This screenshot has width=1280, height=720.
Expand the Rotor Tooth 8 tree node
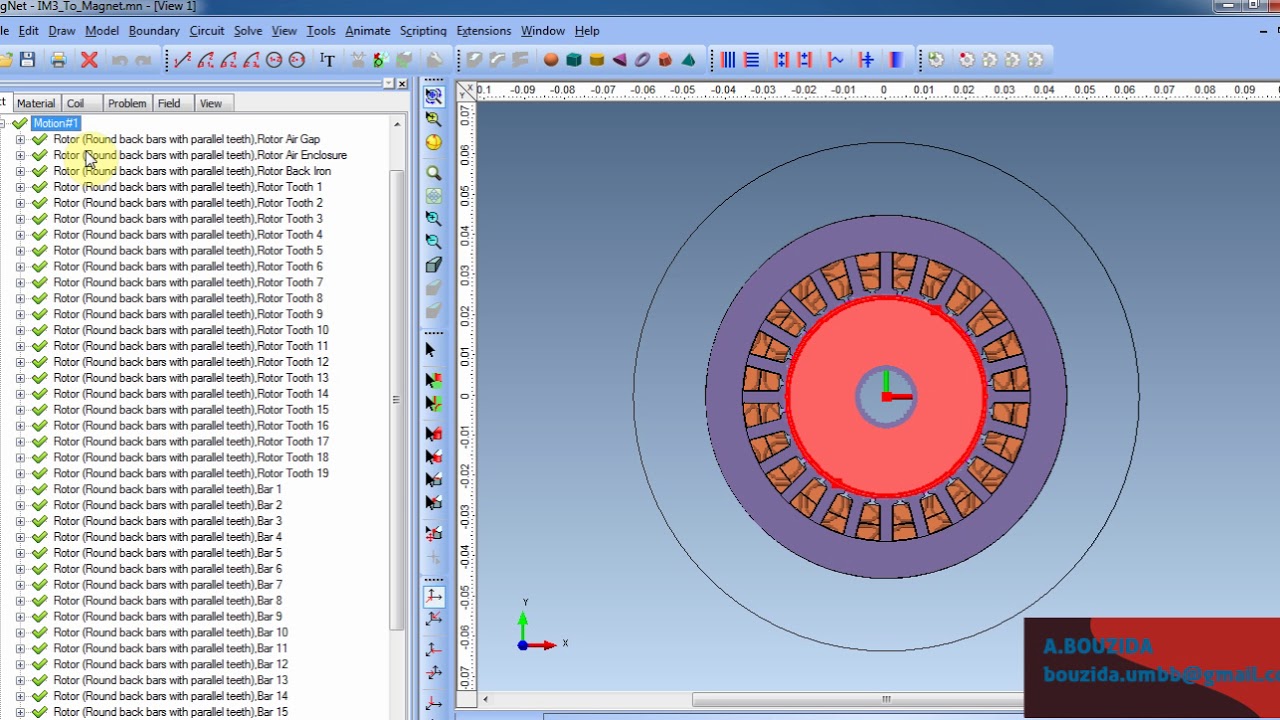(x=20, y=298)
